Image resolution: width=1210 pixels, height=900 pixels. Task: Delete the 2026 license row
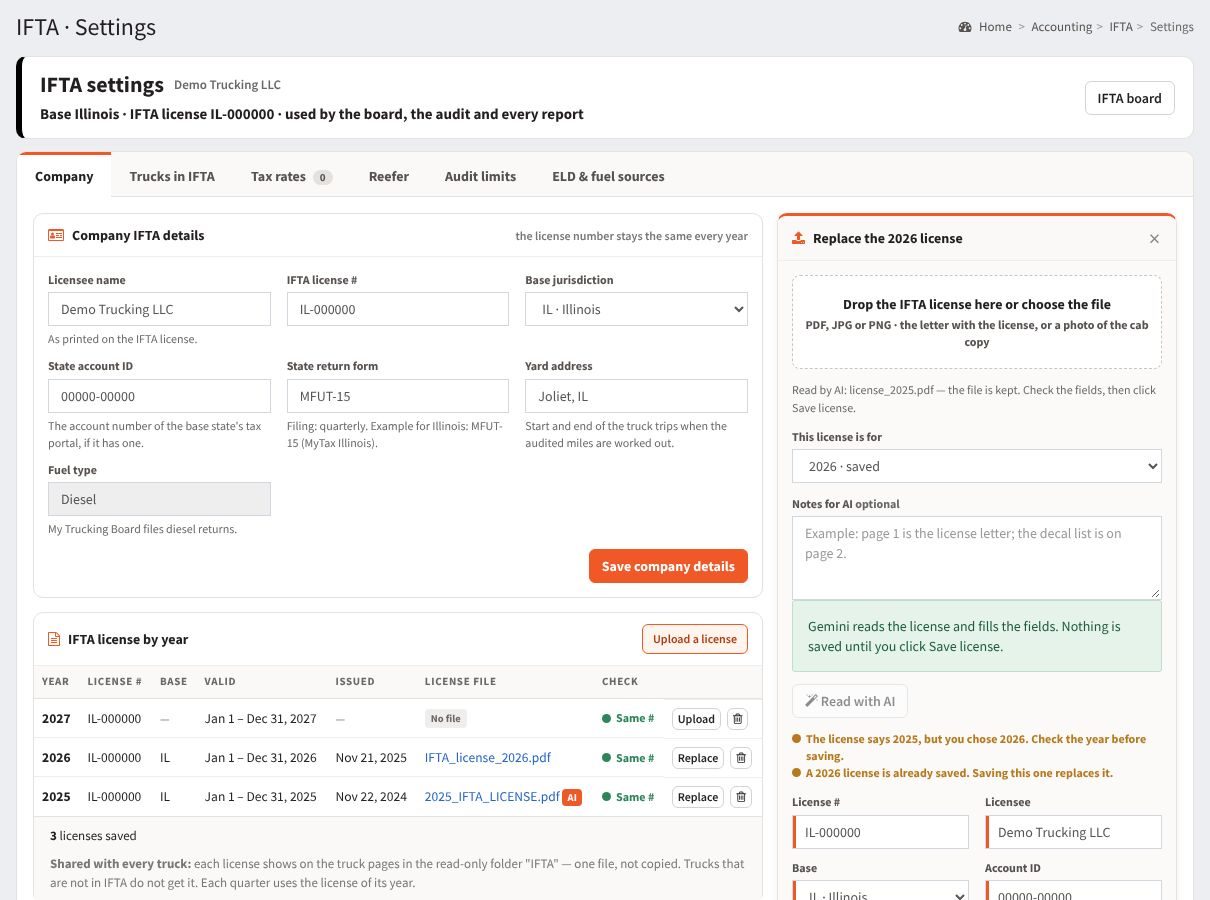[741, 758]
